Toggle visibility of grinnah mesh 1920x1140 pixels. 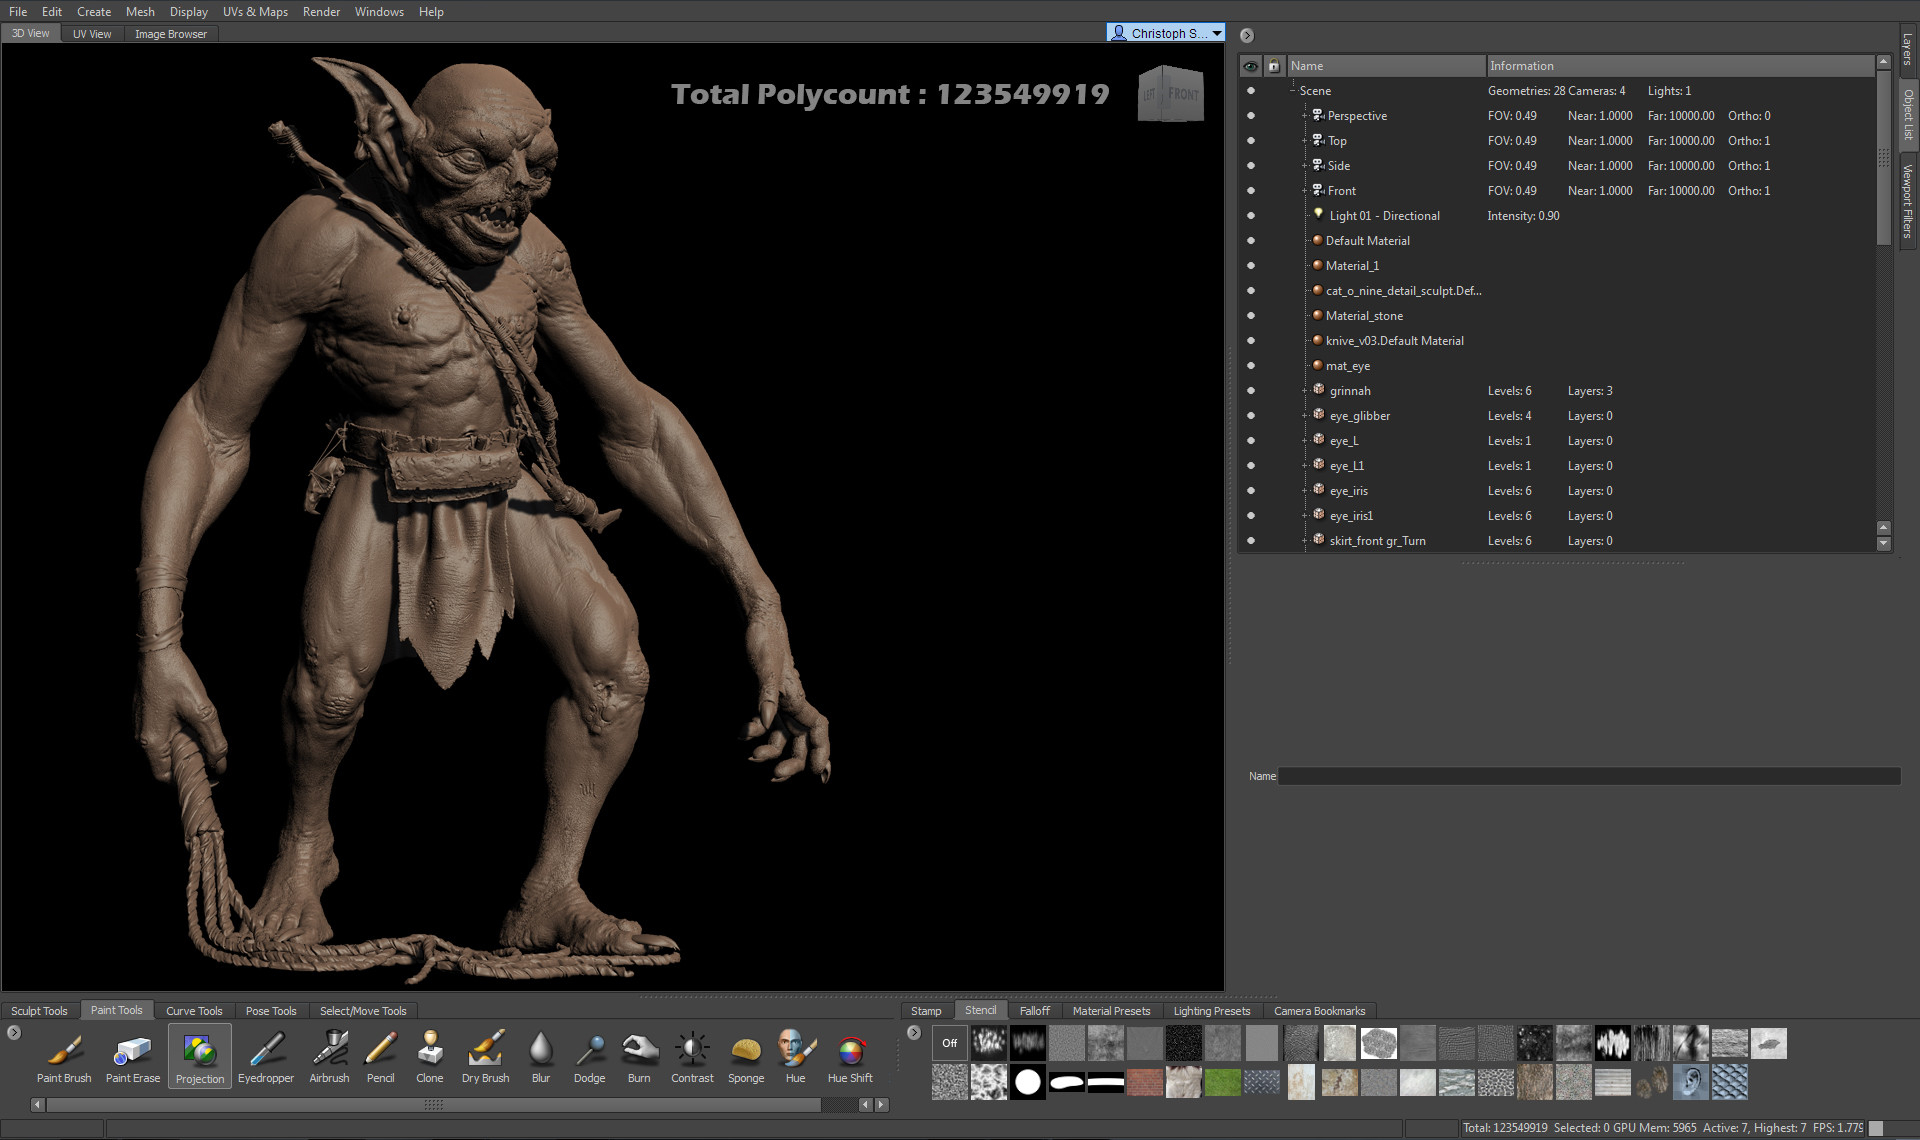[x=1250, y=391]
